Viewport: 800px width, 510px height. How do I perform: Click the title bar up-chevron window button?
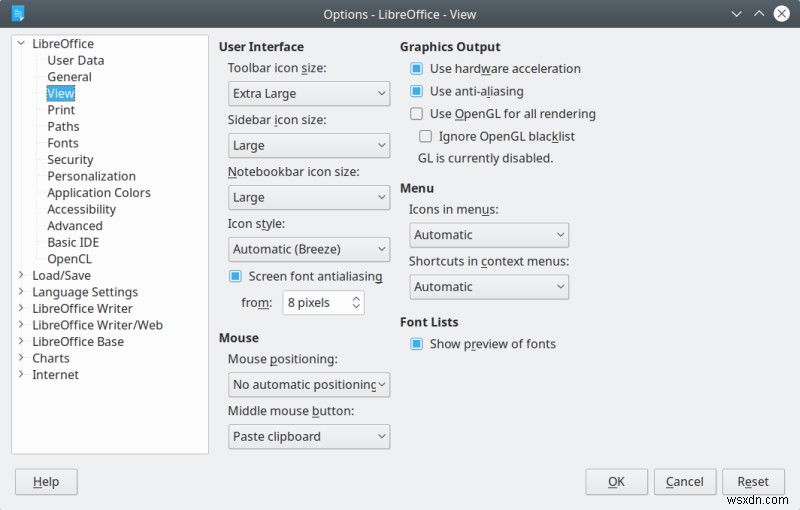[x=759, y=14]
